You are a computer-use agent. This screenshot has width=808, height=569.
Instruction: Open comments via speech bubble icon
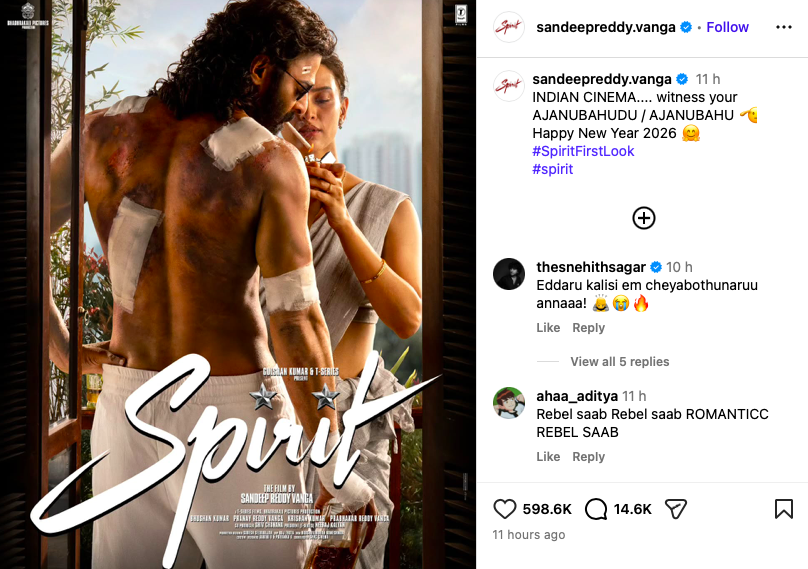[596, 509]
